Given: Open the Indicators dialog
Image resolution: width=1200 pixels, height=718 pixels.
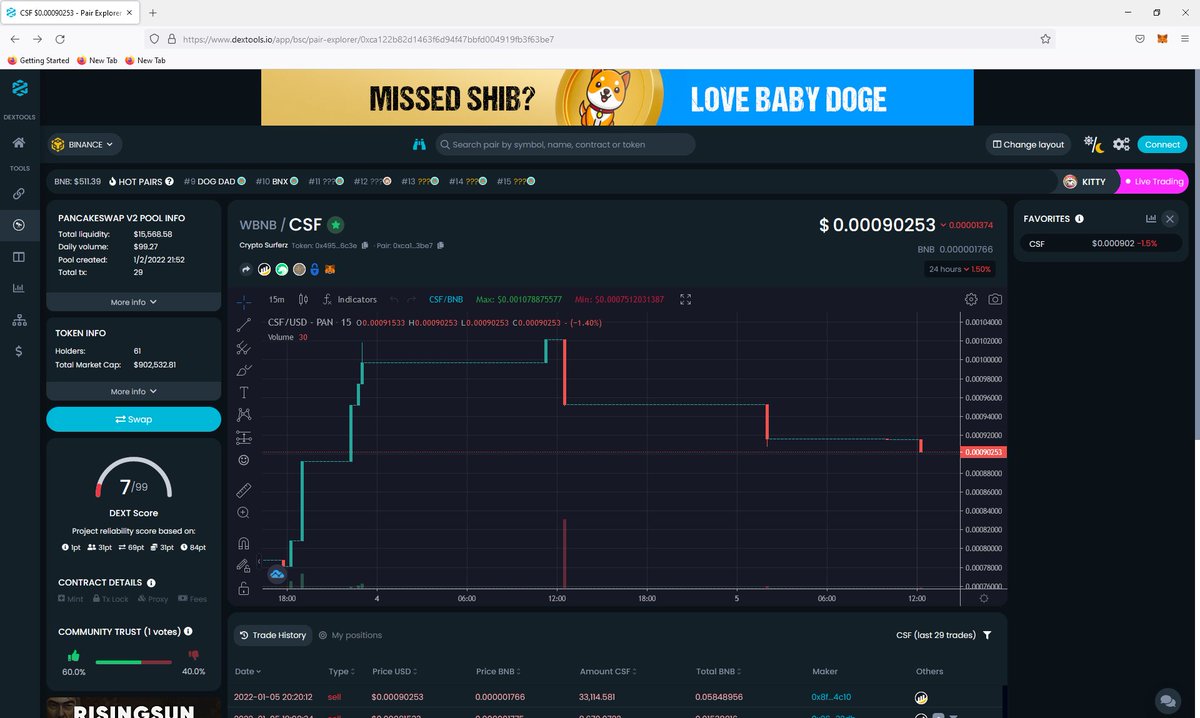Looking at the screenshot, I should coord(349,299).
